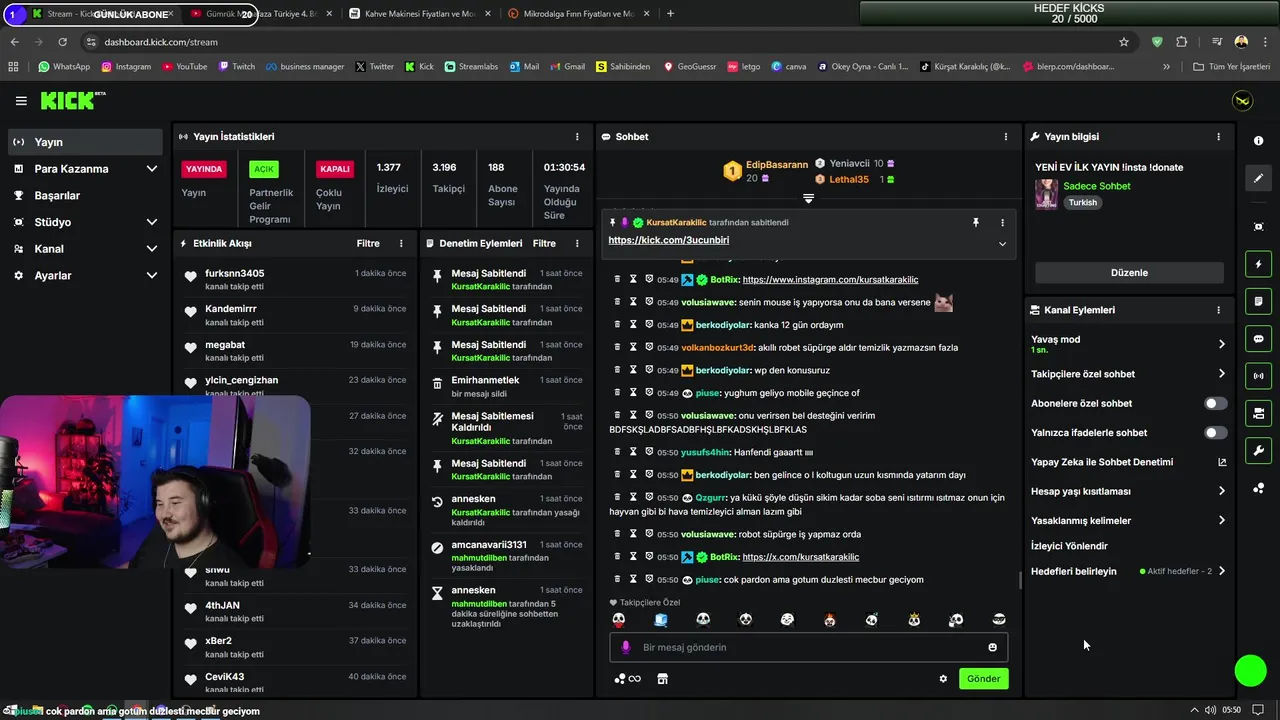
Task: Click the shop icon below message box
Action: (x=662, y=678)
